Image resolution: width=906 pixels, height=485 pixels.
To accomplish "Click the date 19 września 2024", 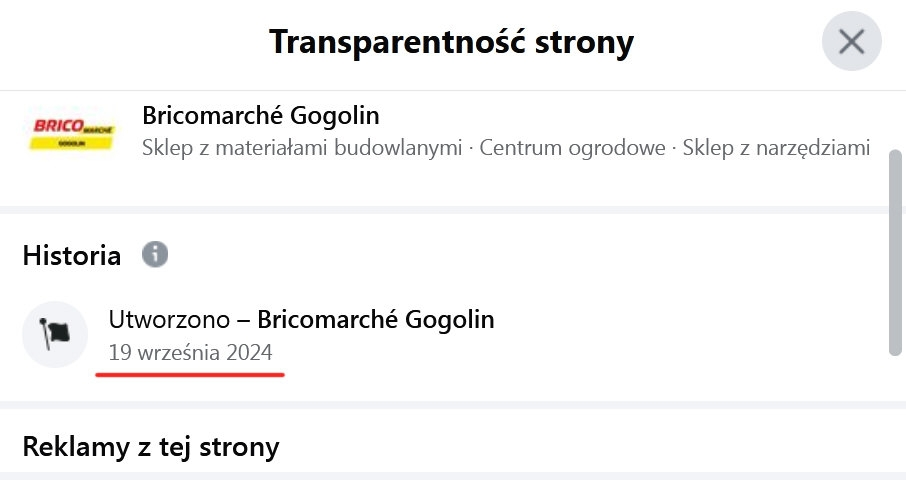I will (190, 353).
